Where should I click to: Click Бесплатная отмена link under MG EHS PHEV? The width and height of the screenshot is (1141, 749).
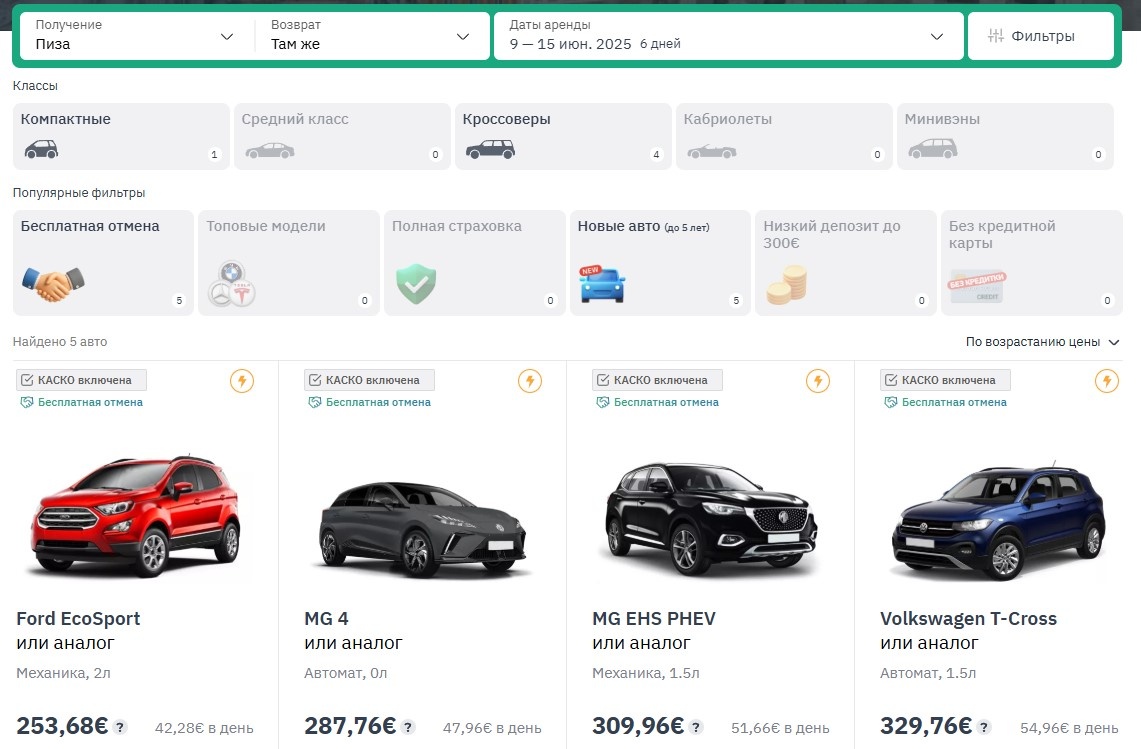[x=660, y=401]
